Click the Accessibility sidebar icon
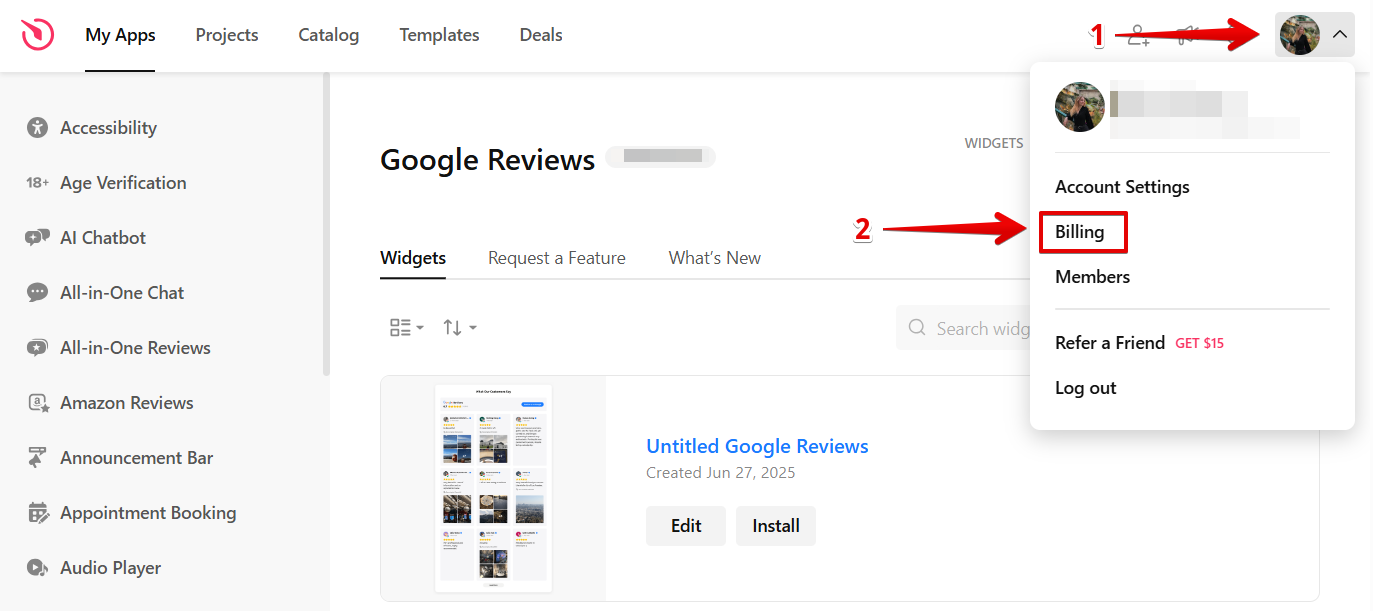 coord(38,128)
